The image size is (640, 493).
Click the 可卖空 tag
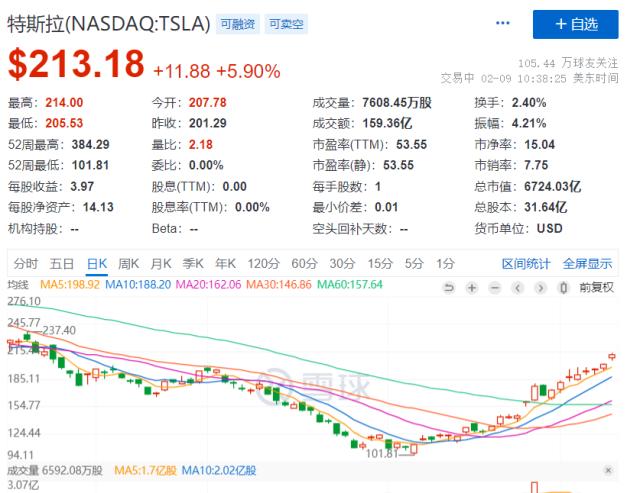[286, 24]
